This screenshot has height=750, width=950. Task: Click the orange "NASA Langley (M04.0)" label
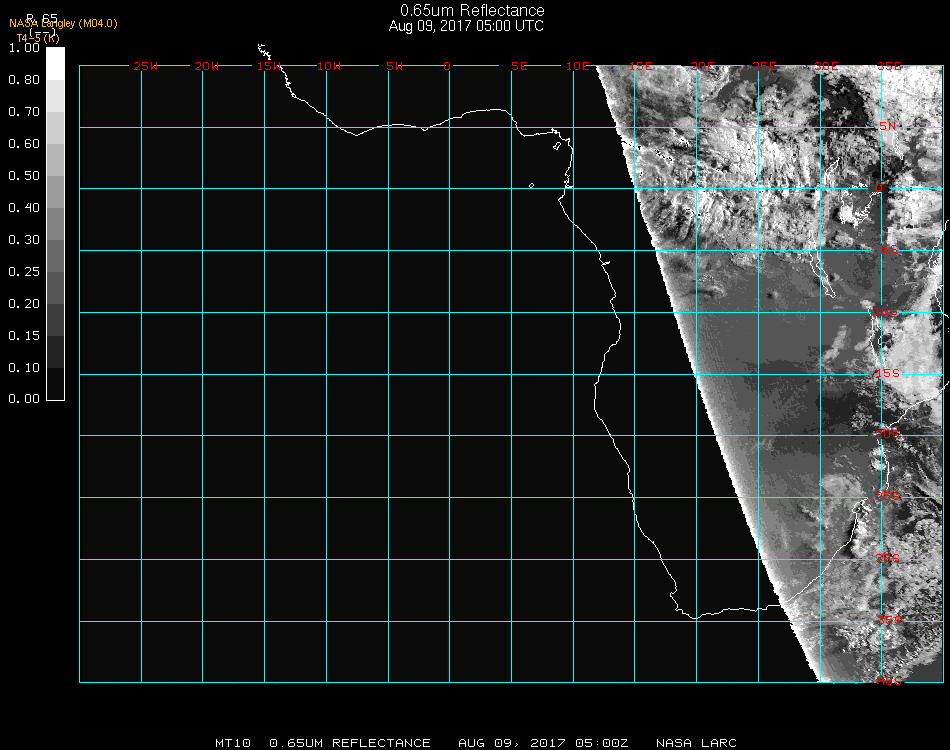point(63,23)
